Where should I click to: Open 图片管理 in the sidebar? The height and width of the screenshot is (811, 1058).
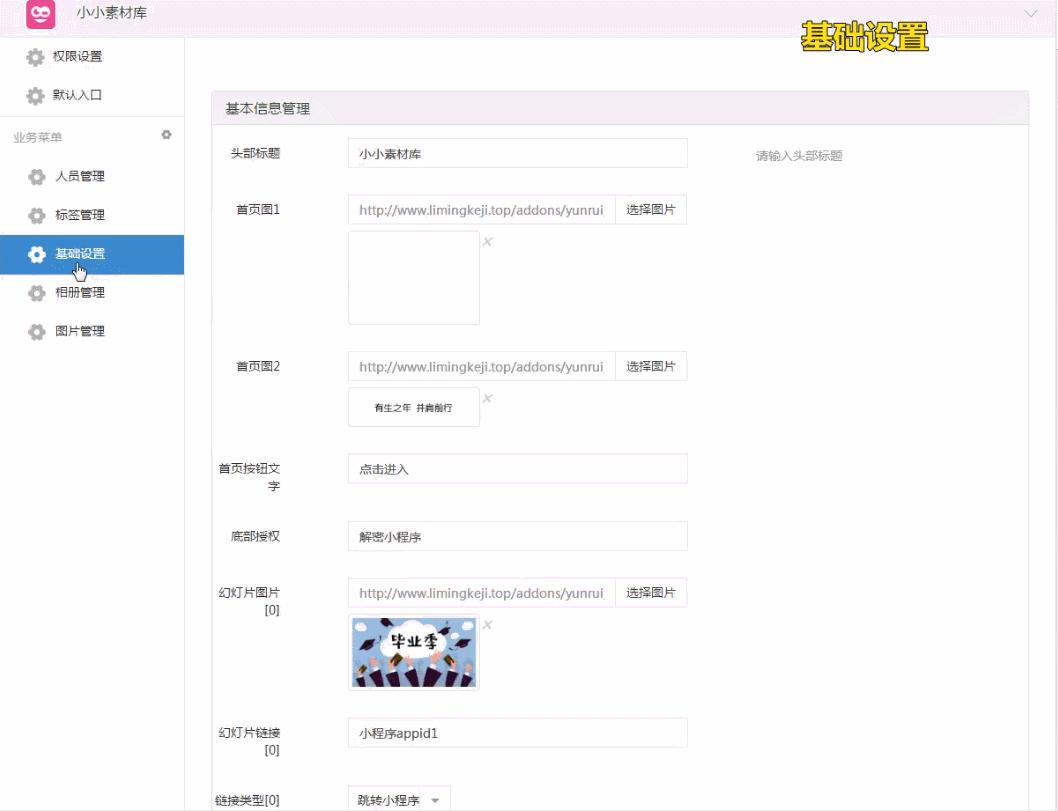[80, 331]
